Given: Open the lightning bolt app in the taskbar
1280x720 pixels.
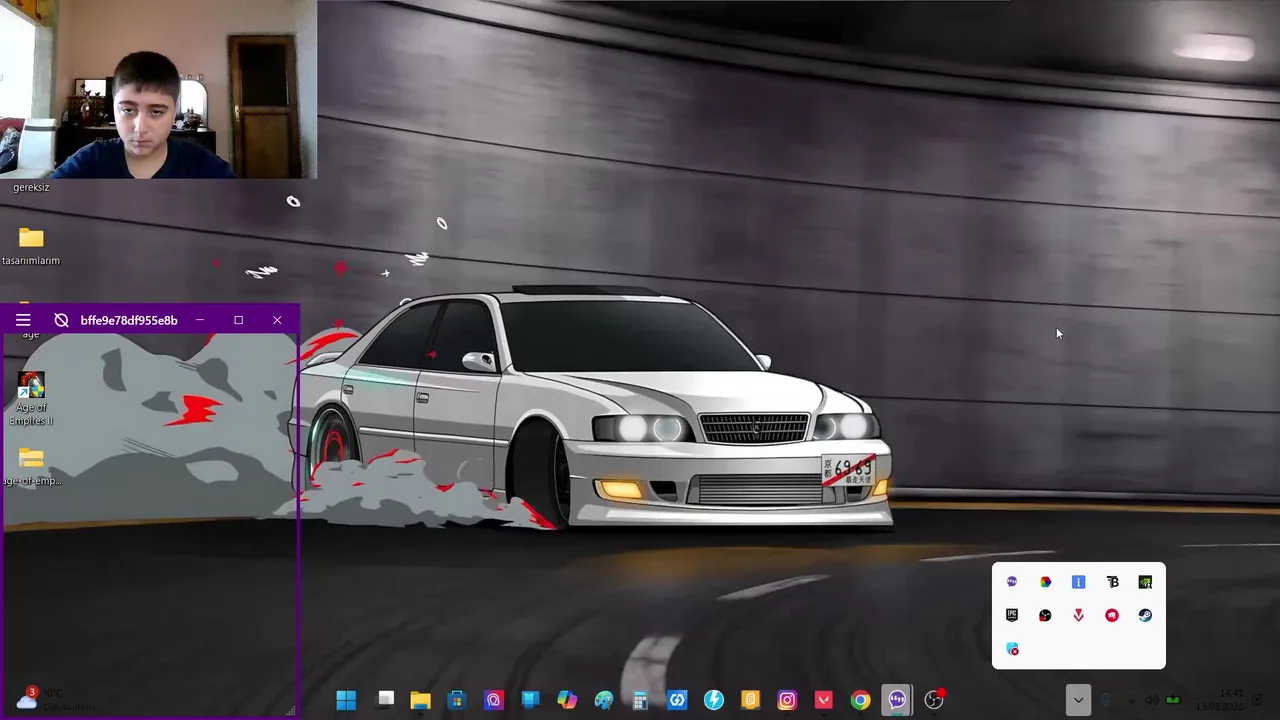Looking at the screenshot, I should click(x=714, y=700).
